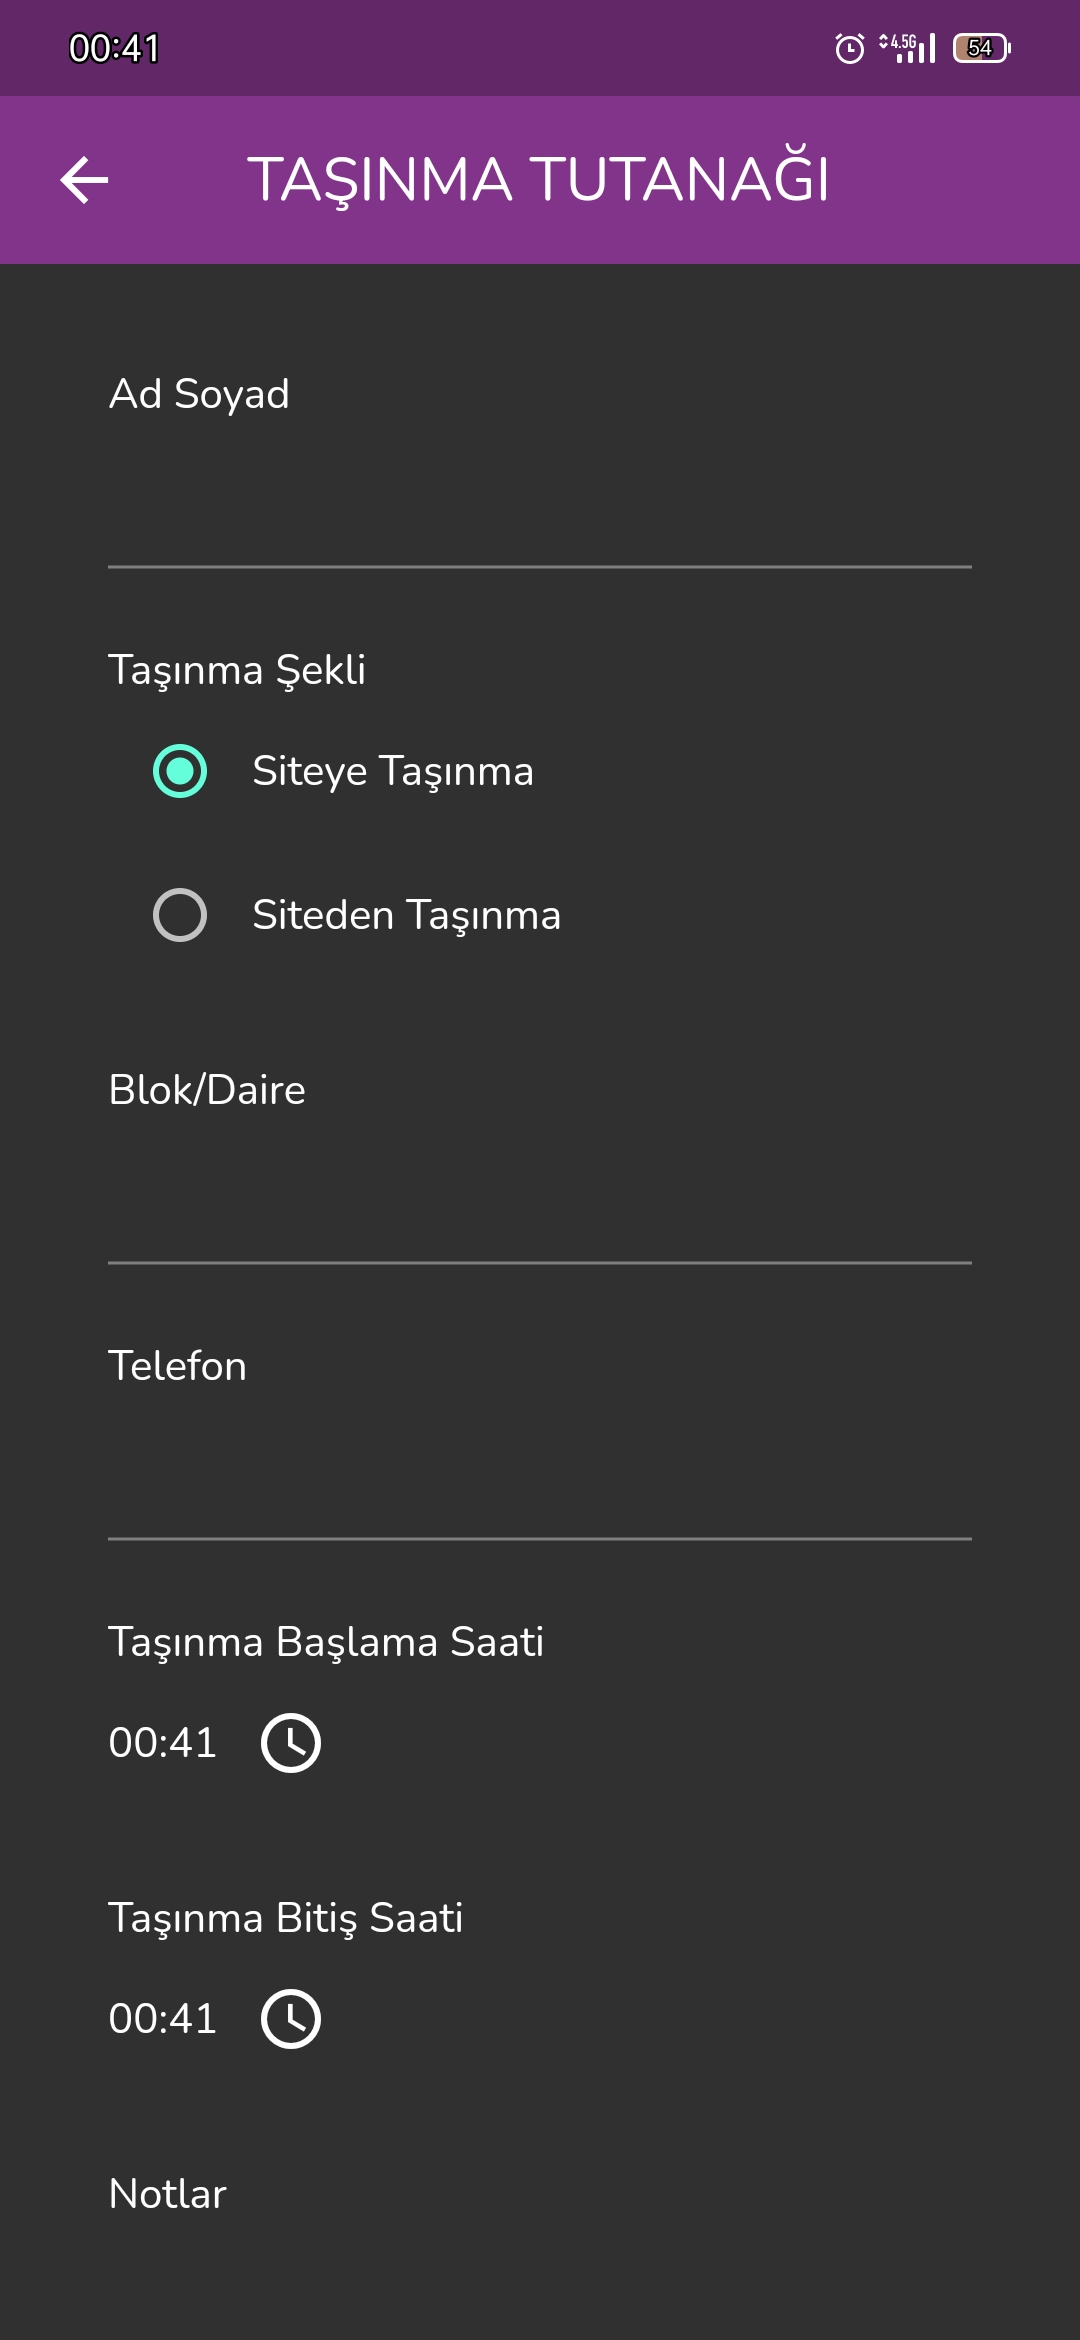1080x2340 pixels.
Task: Tap the TAŞINMA TUTANAĞI title
Action: 539,180
